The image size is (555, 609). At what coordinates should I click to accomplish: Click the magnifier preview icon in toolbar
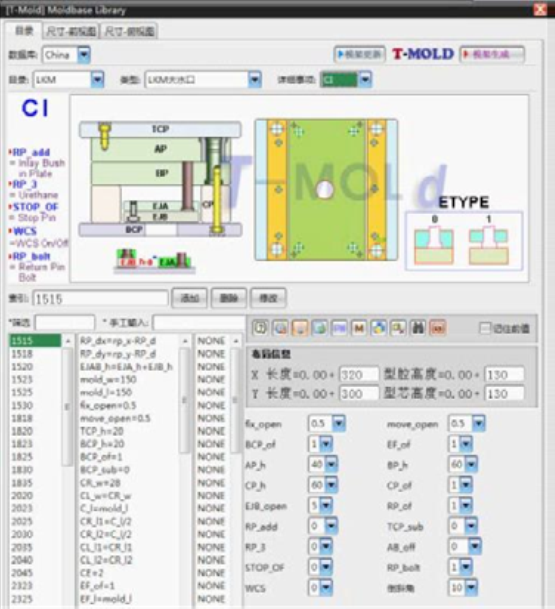280,328
